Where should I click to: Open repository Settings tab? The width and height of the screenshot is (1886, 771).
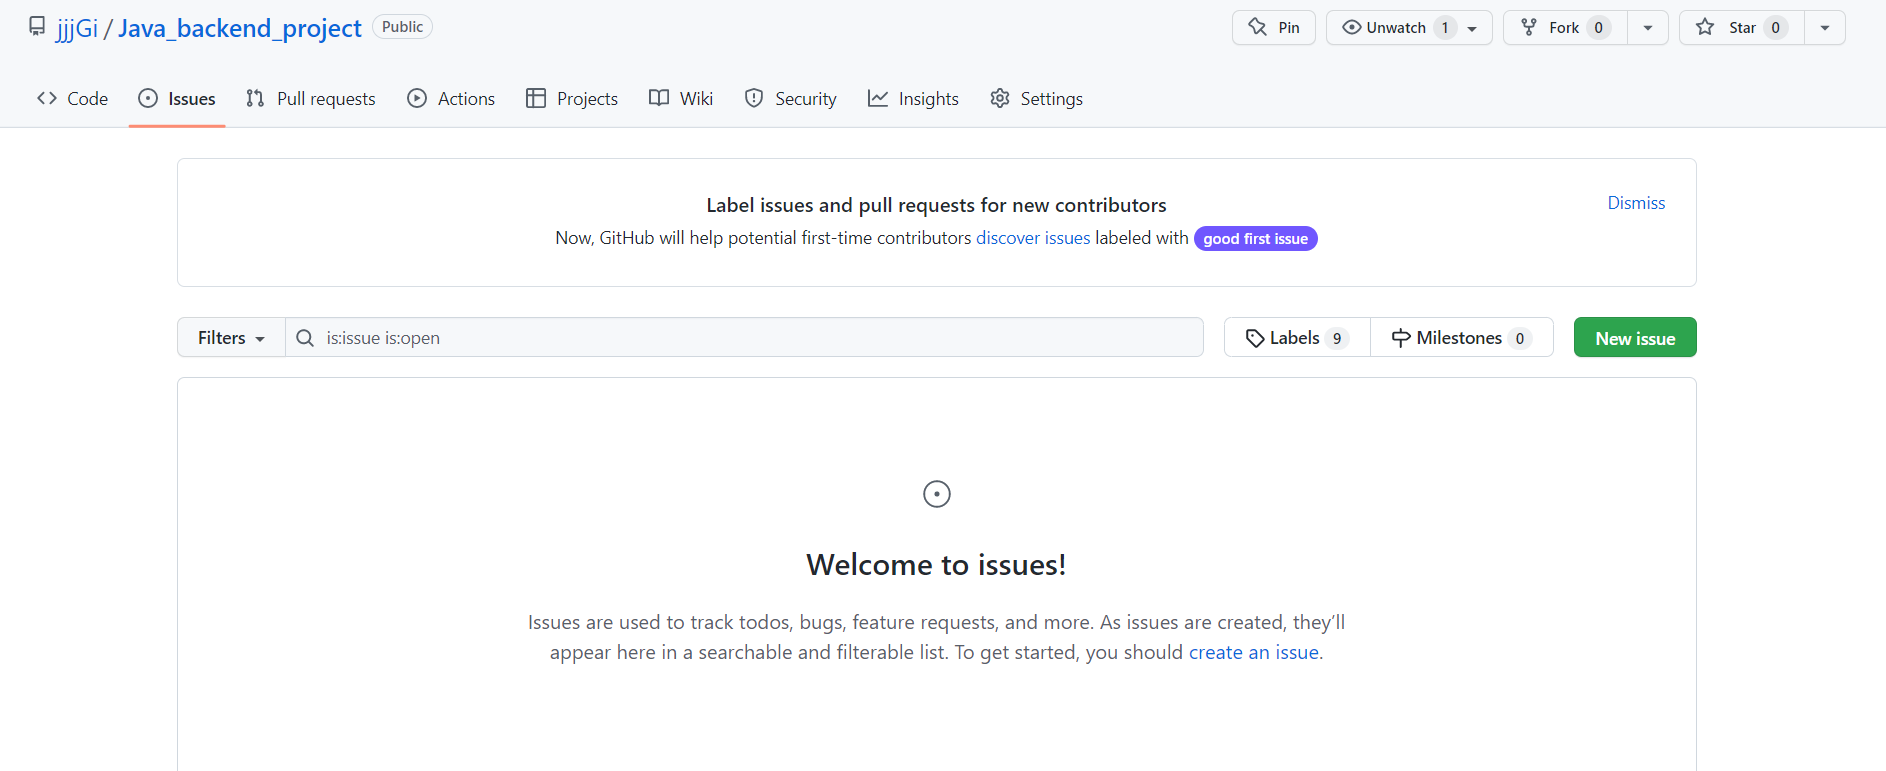click(x=1037, y=98)
